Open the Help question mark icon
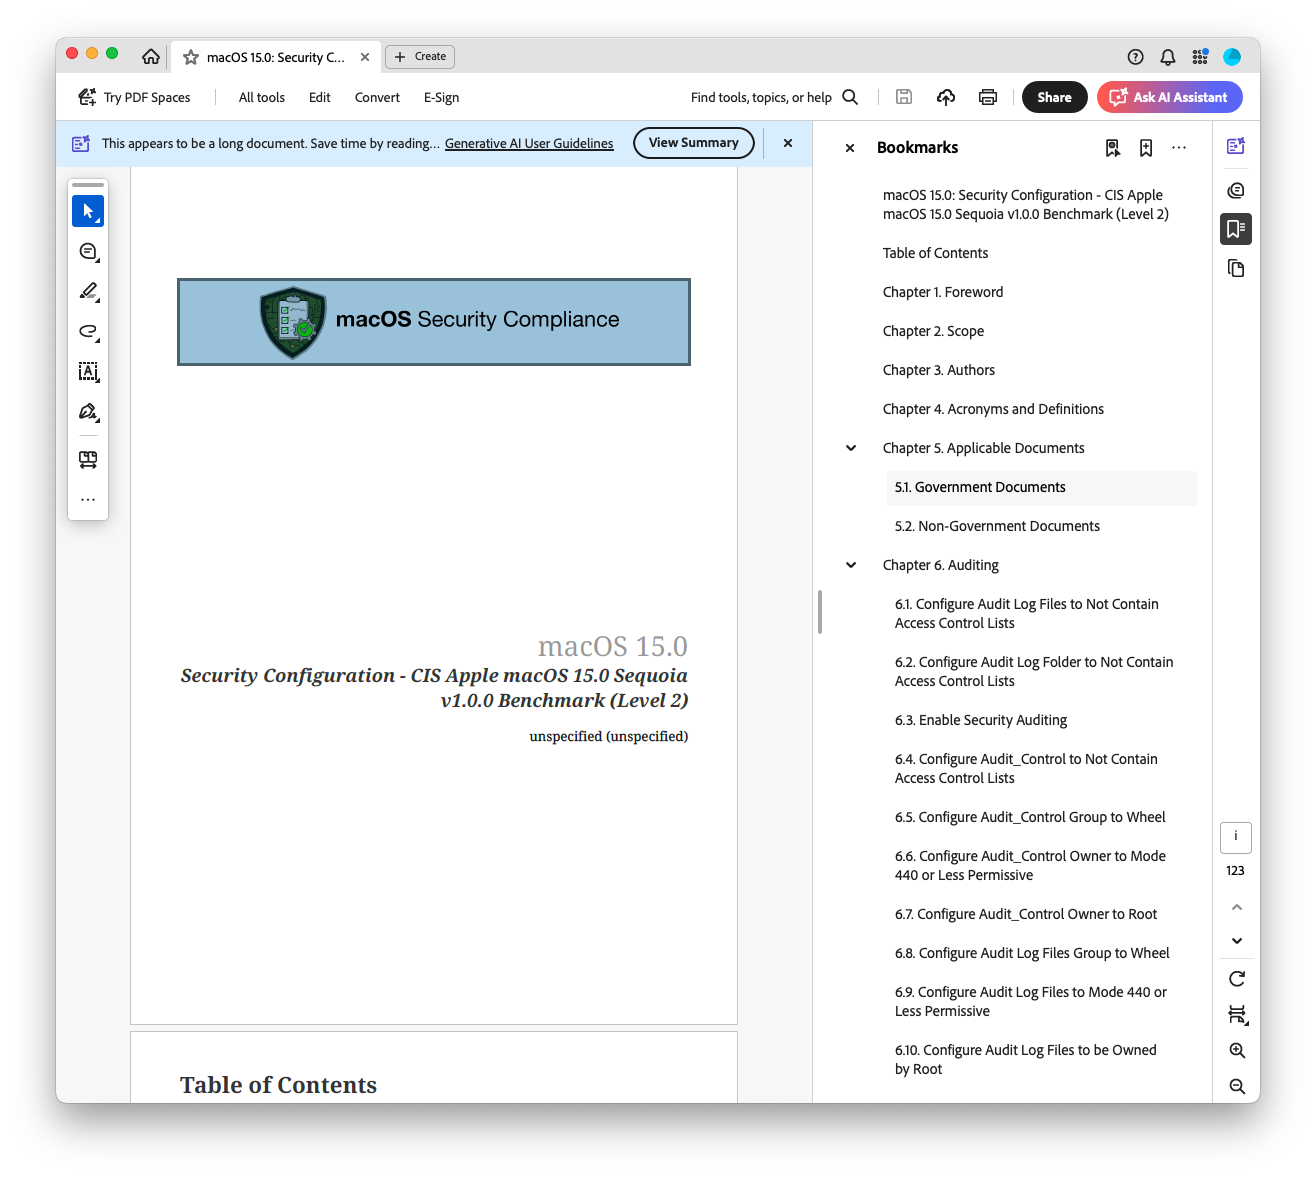This screenshot has height=1177, width=1316. coord(1135,57)
